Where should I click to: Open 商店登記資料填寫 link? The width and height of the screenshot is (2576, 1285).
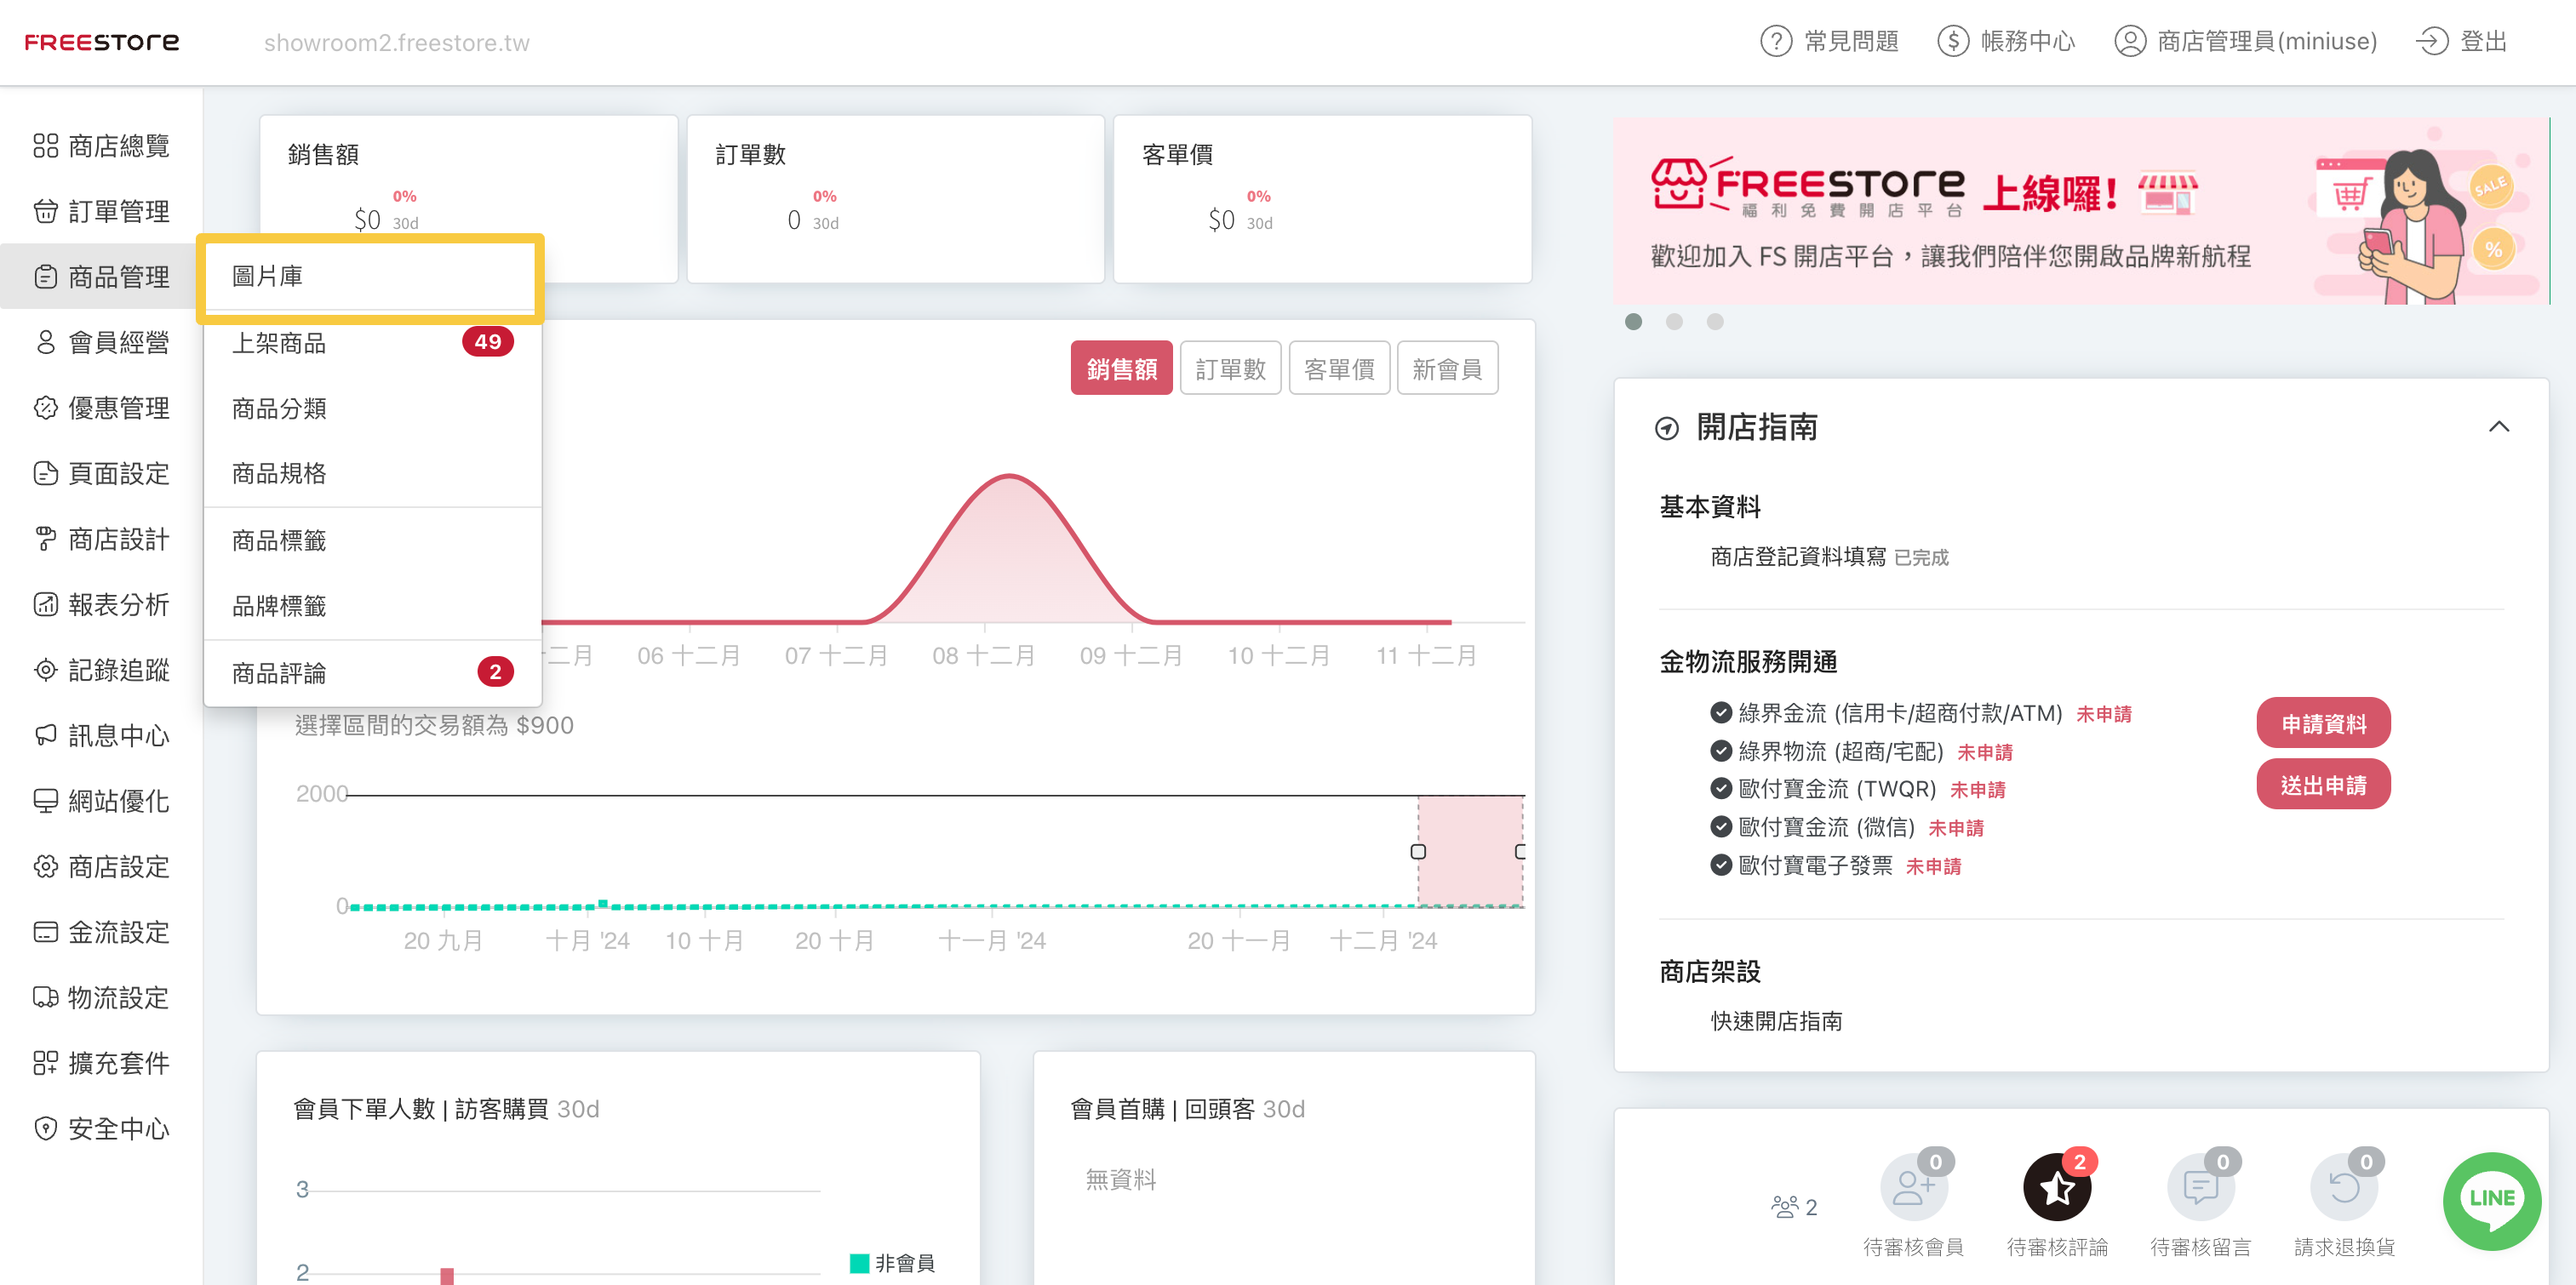pos(1798,557)
